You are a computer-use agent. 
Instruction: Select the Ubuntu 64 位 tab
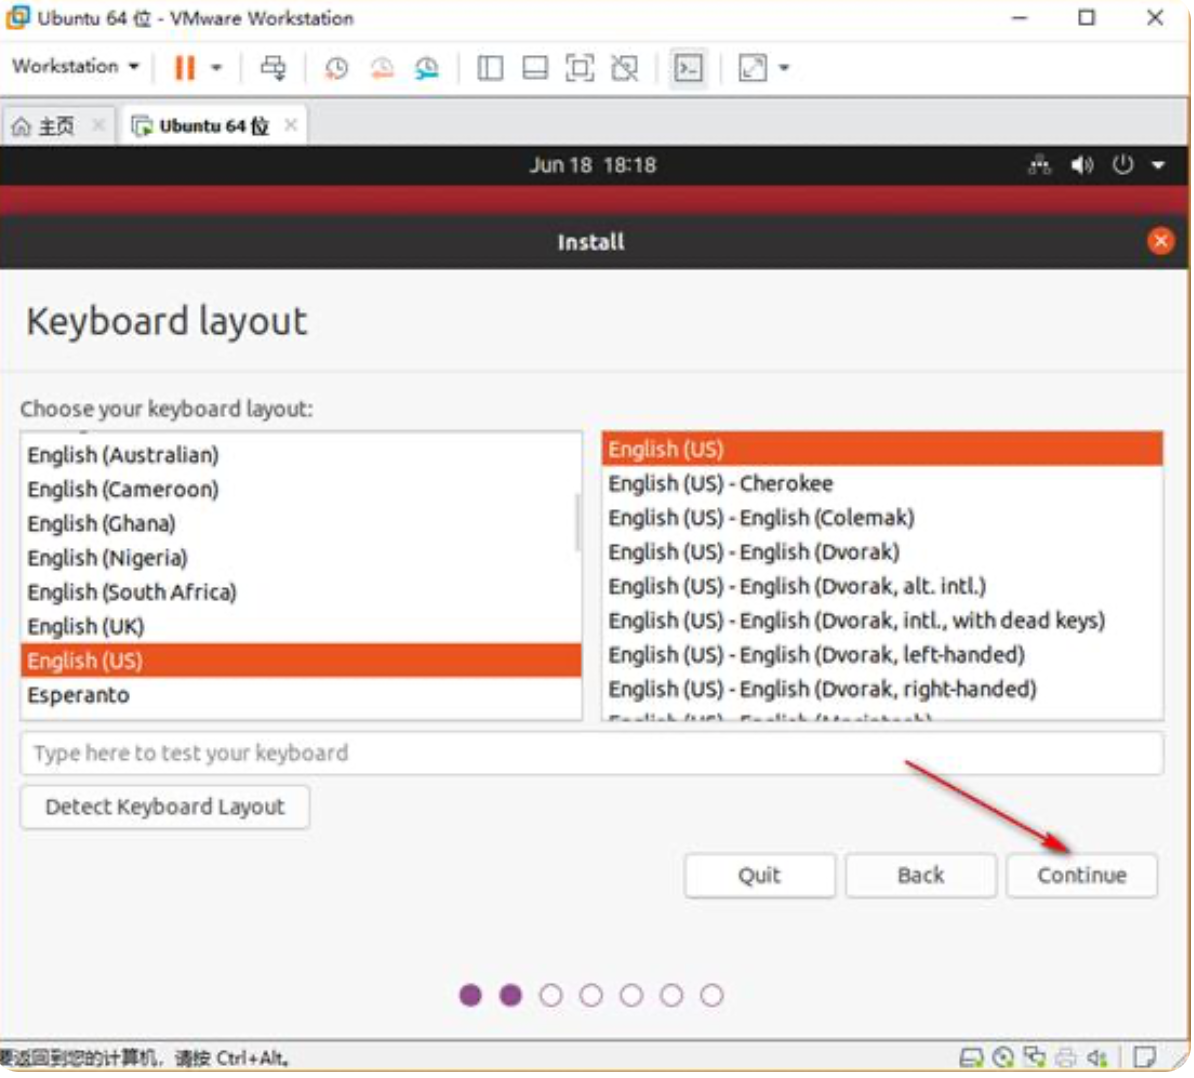(x=201, y=126)
